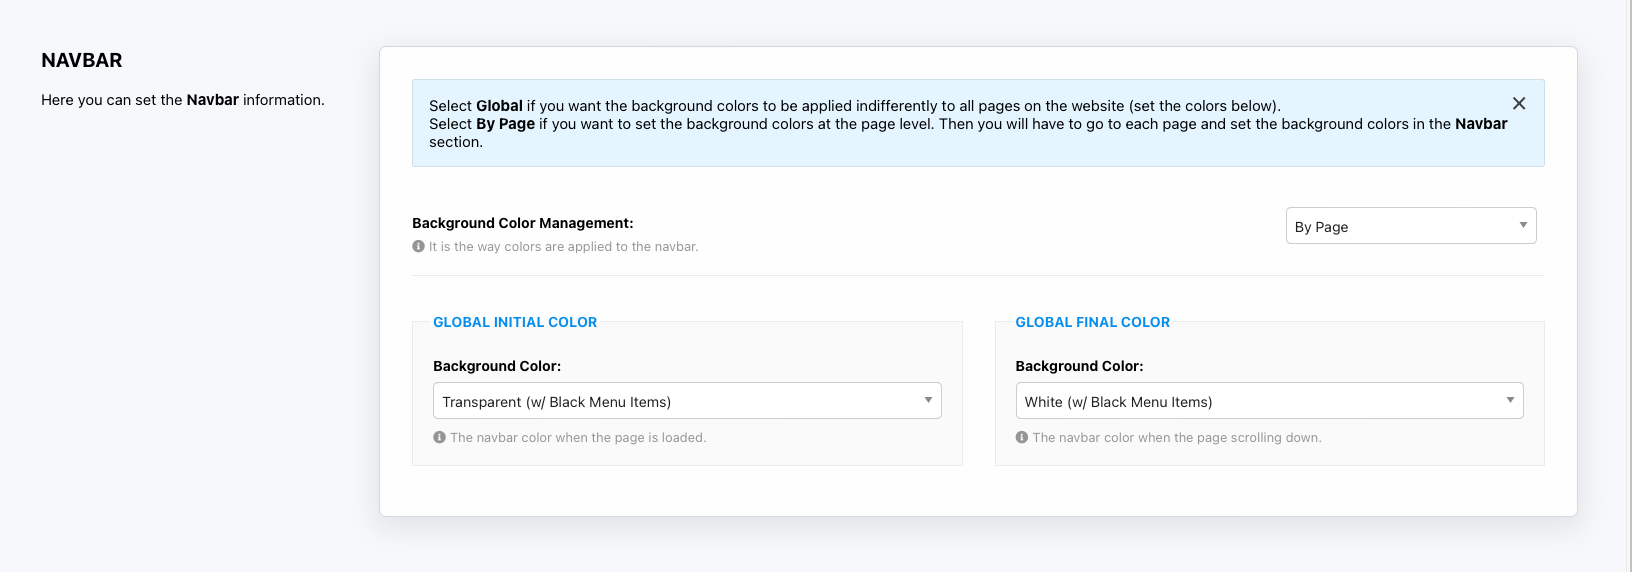The image size is (1632, 572).
Task: Click the Background Color Management label
Action: coord(522,223)
